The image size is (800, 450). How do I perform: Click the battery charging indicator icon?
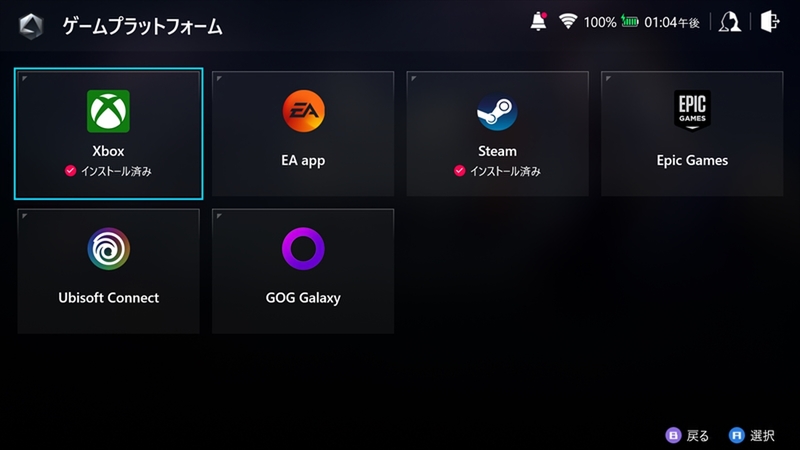(630, 21)
